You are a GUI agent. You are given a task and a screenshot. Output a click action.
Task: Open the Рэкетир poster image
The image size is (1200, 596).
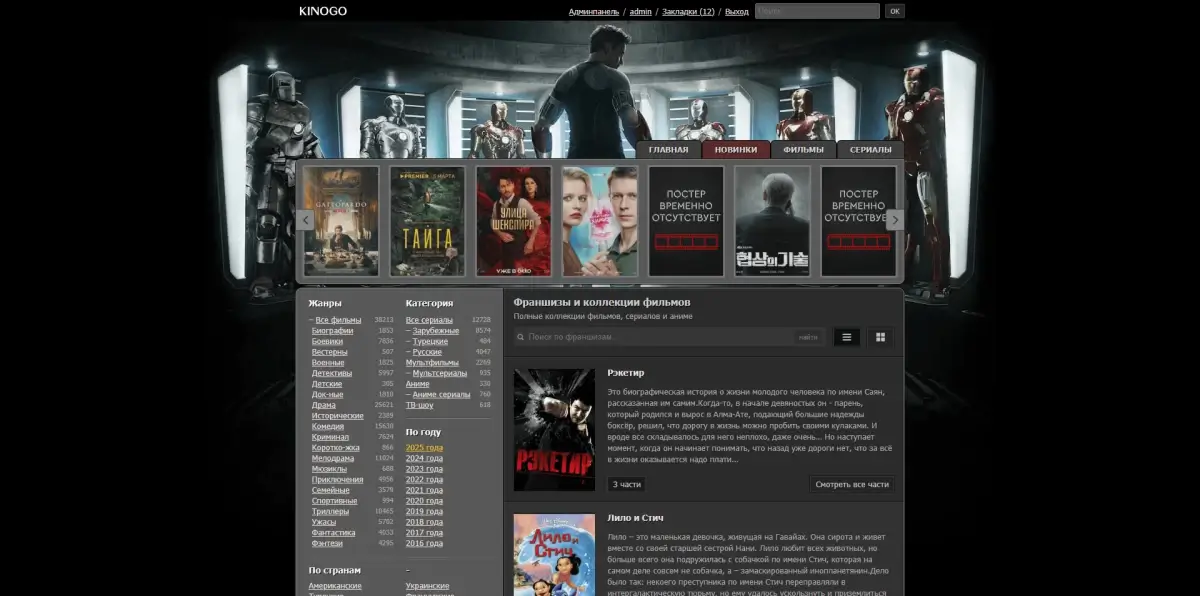[x=554, y=430]
